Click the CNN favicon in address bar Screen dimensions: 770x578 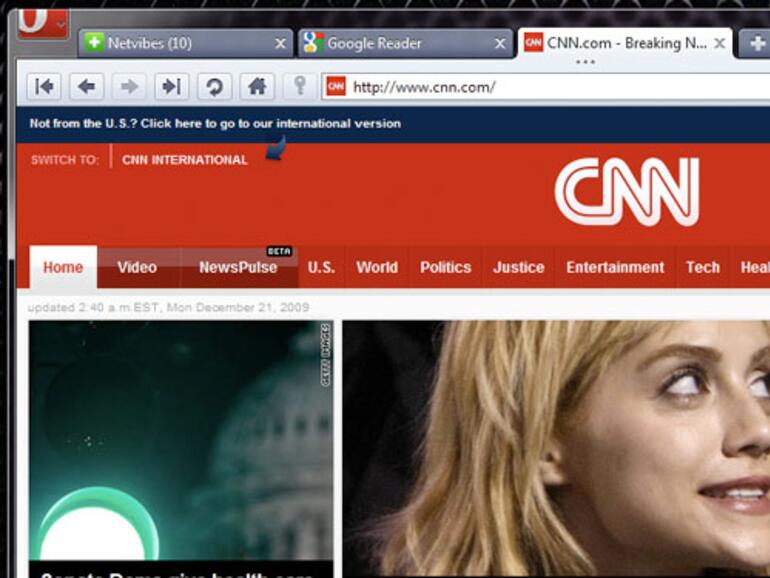[336, 87]
